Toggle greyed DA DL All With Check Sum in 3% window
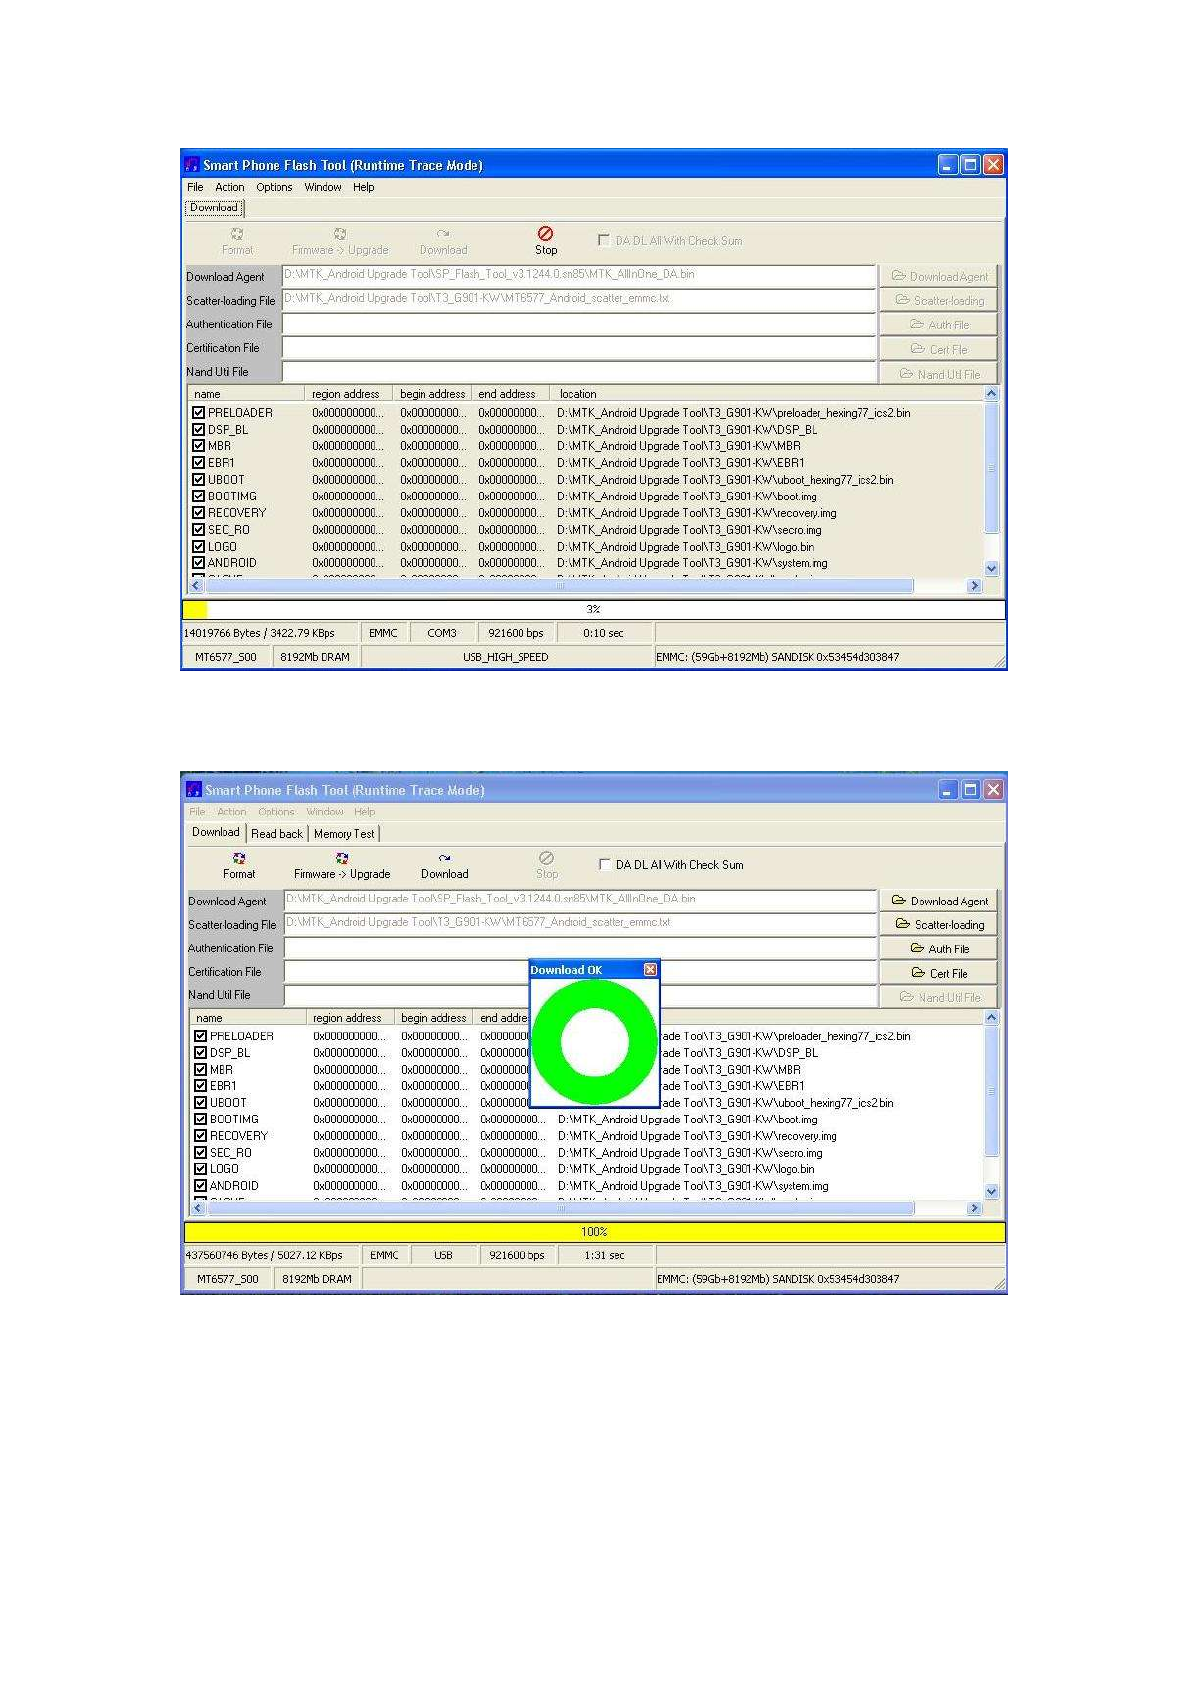The image size is (1190, 1684). [x=603, y=240]
